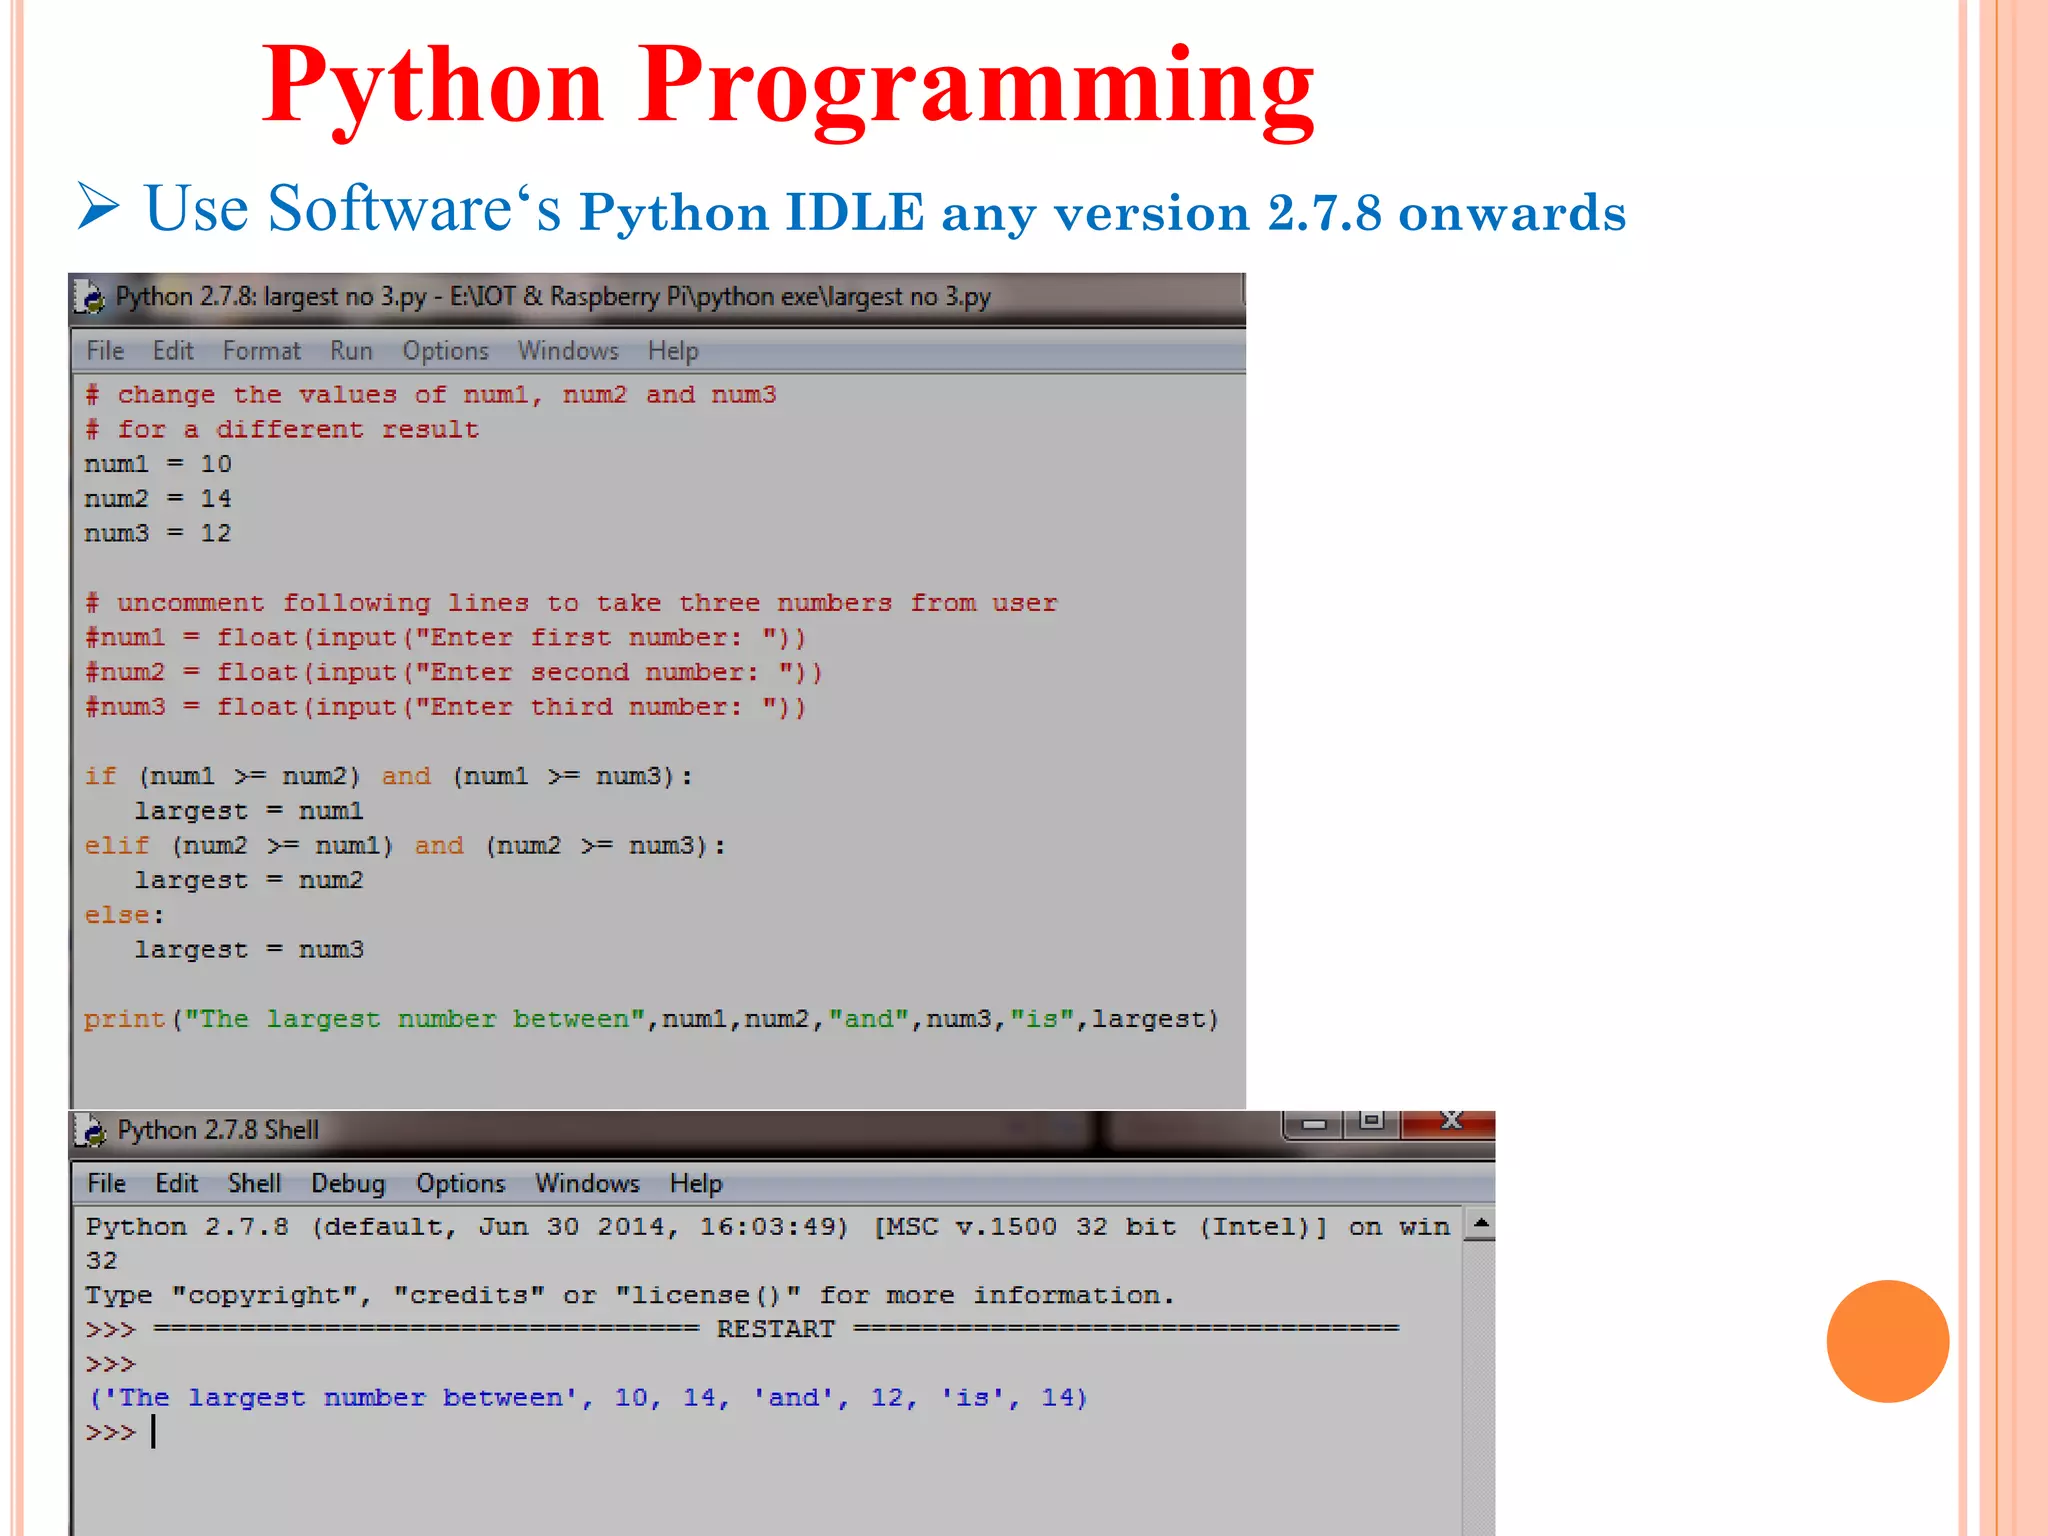Image resolution: width=2048 pixels, height=1536 pixels.
Task: Click the 'largest = num3' line
Action: [x=249, y=950]
